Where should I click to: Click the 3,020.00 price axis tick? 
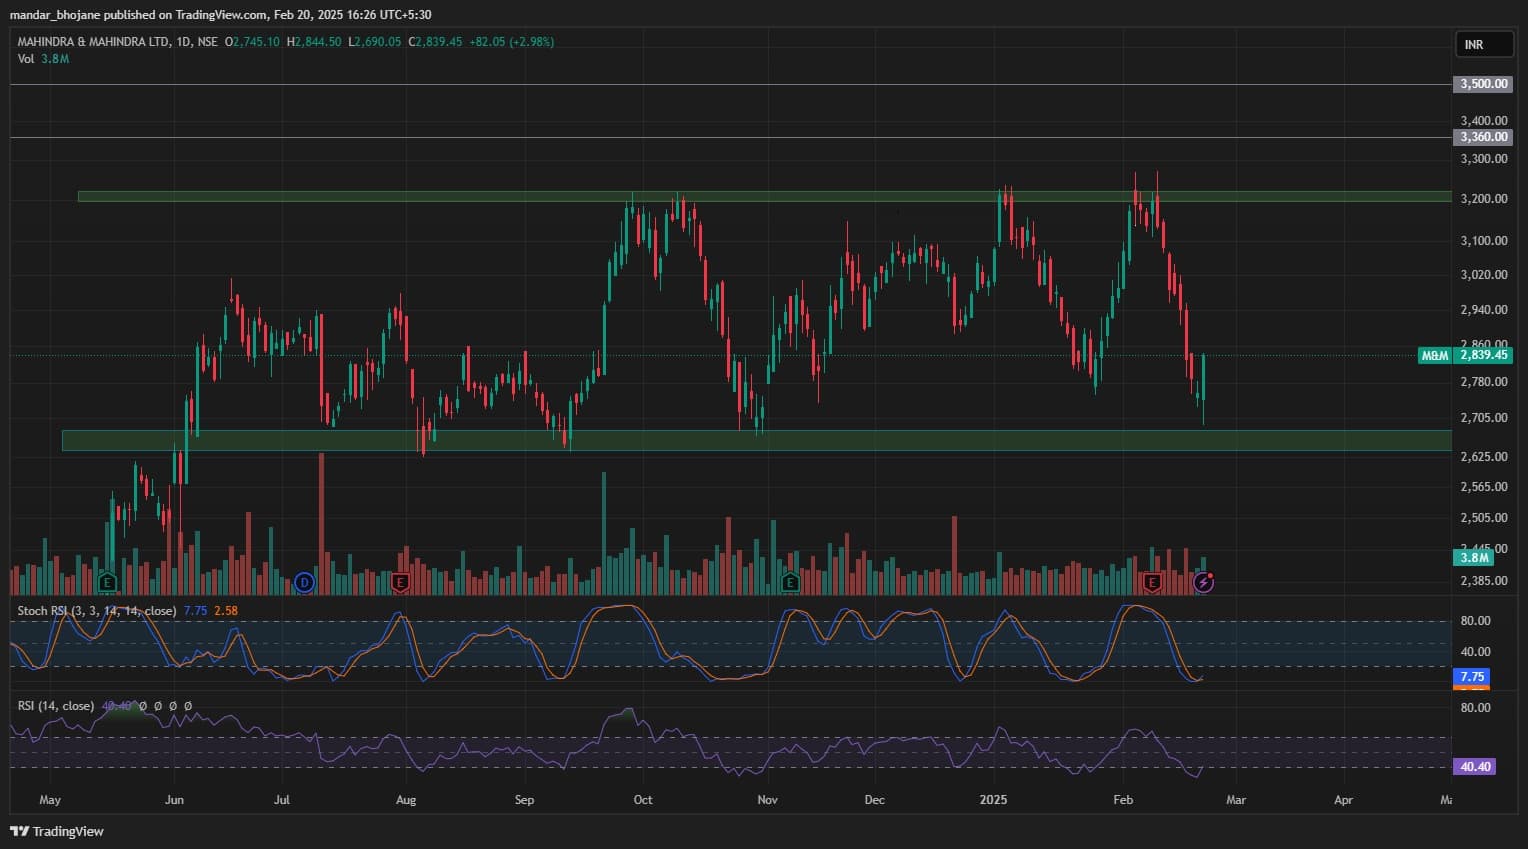(1484, 275)
